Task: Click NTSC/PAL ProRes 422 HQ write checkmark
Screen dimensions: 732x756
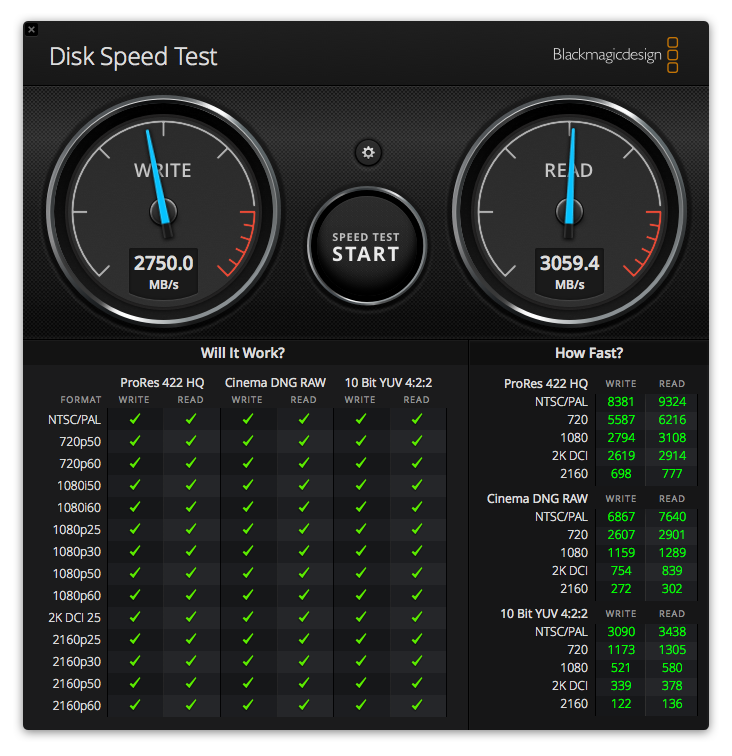Action: pyautogui.click(x=135, y=419)
